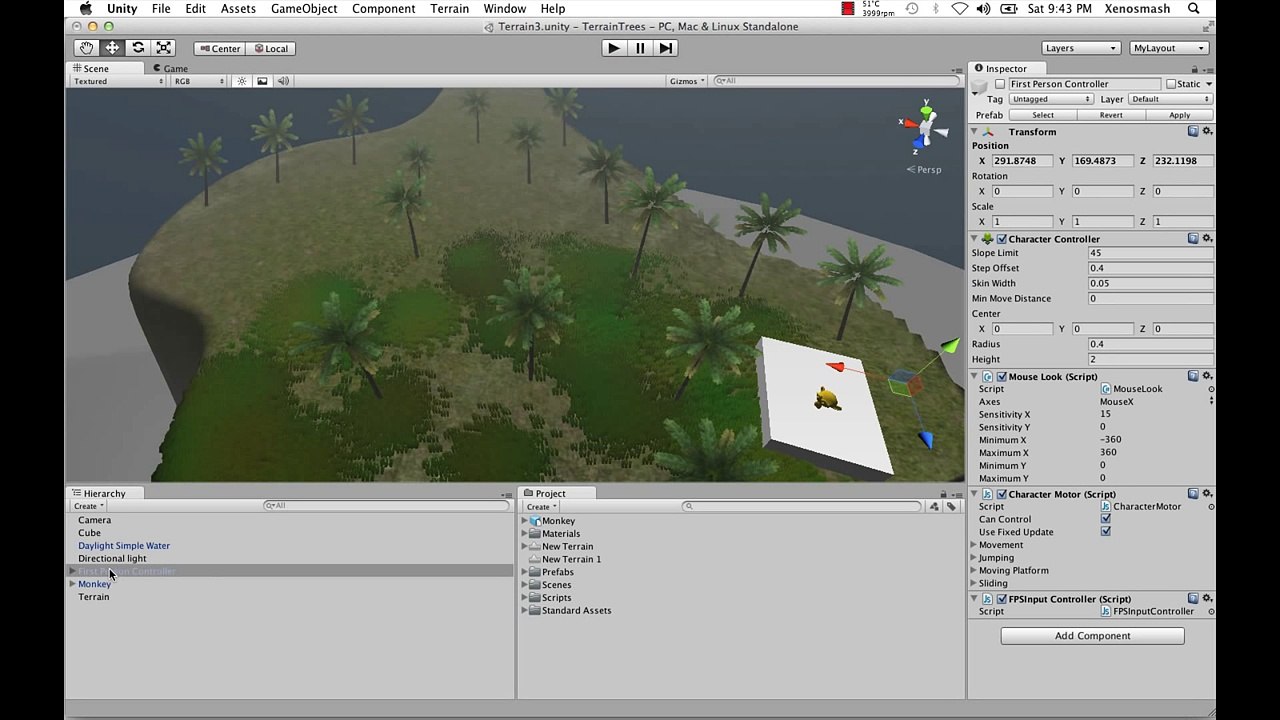The image size is (1280, 720).
Task: Select the Scale tool in toolbar
Action: coord(164,48)
